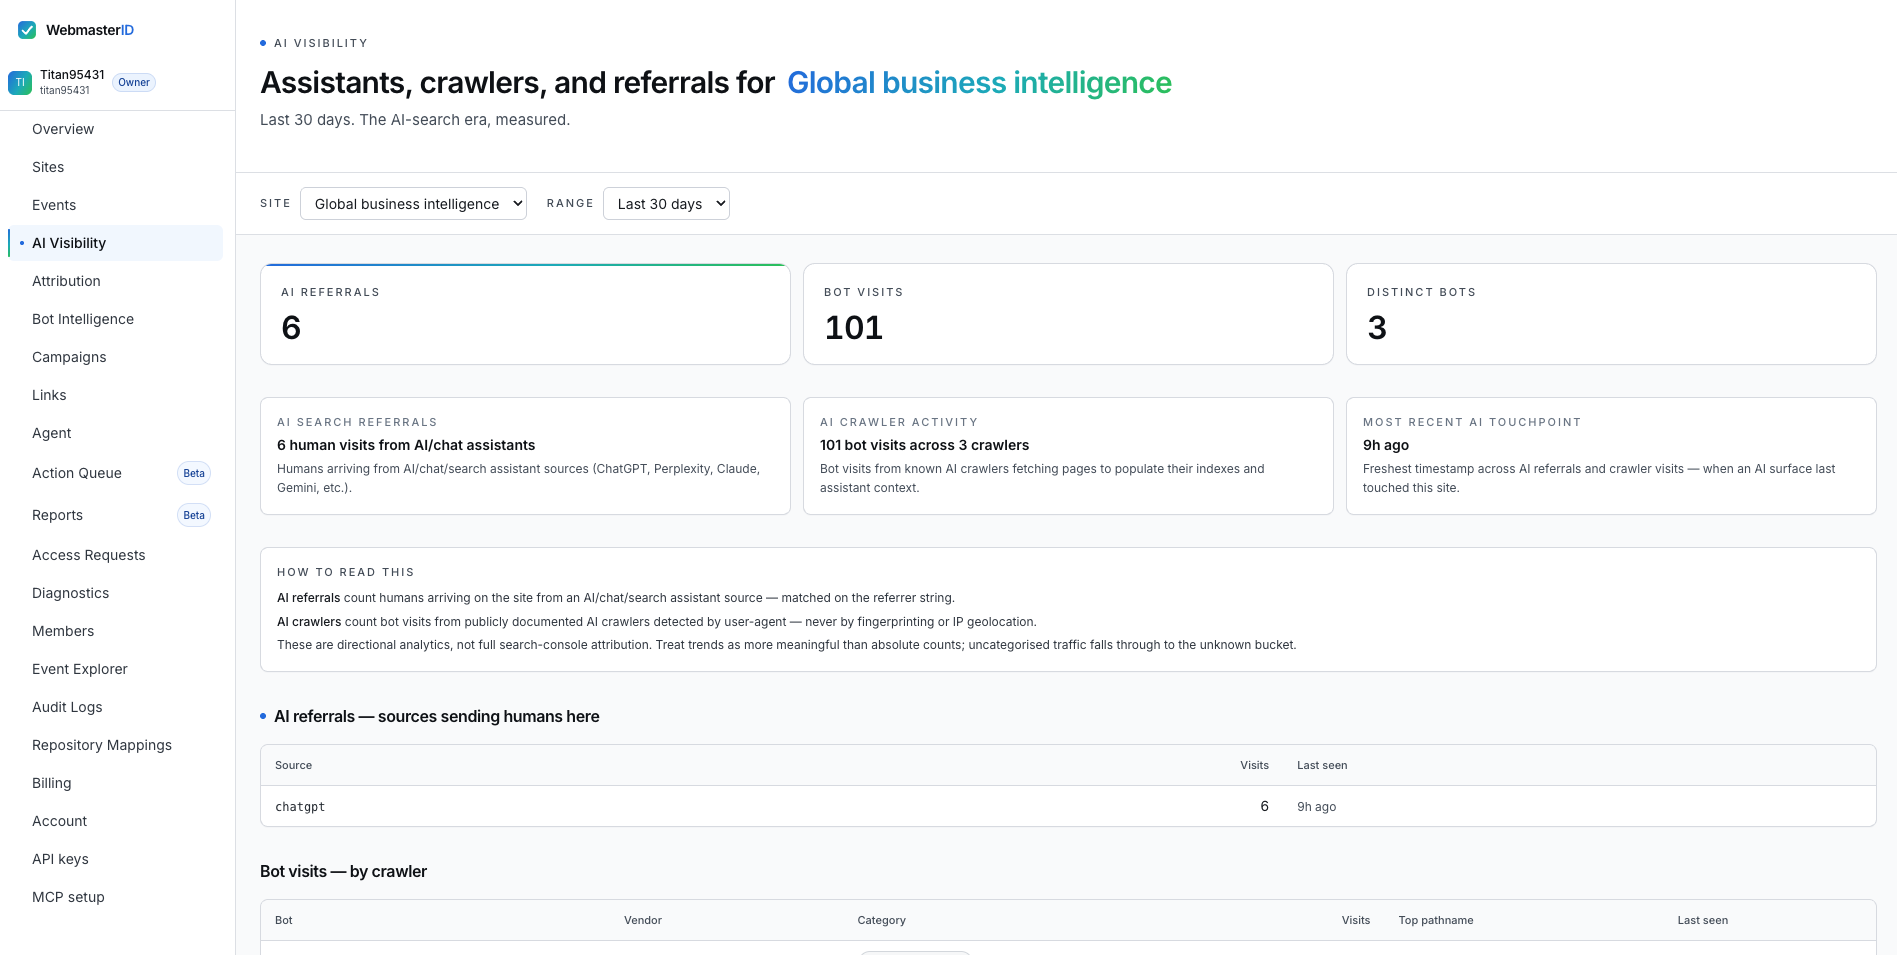Click 'Bot visits — by crawler' heading
The height and width of the screenshot is (955, 1897).
[x=343, y=871]
